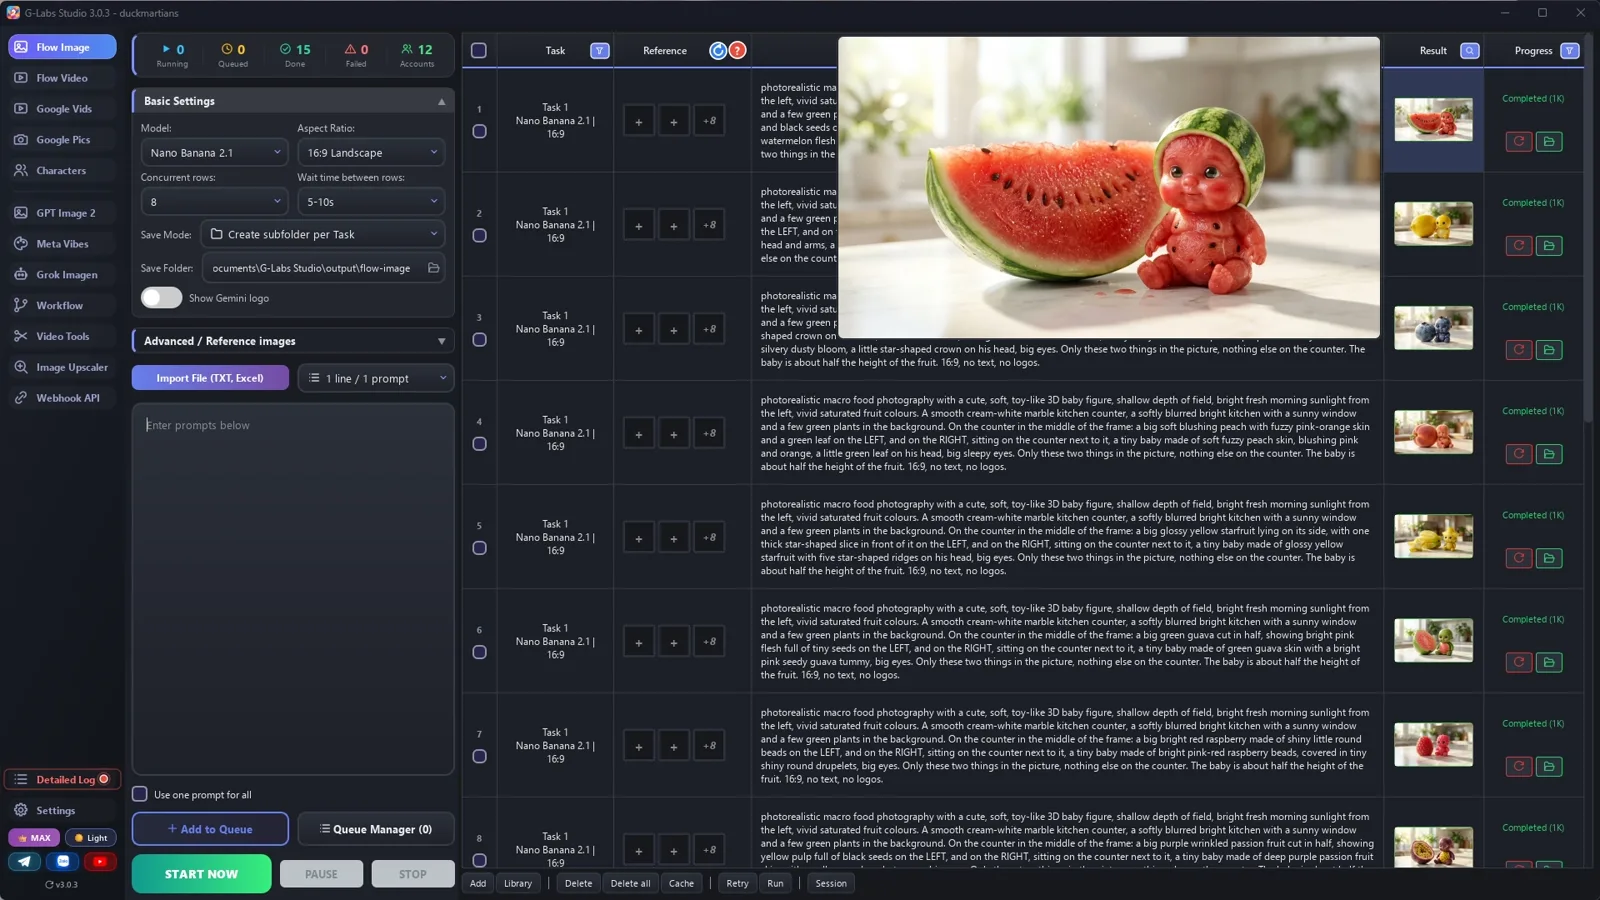This screenshot has width=1600, height=900.
Task: Click the +8 reference button in row 2
Action: click(709, 225)
